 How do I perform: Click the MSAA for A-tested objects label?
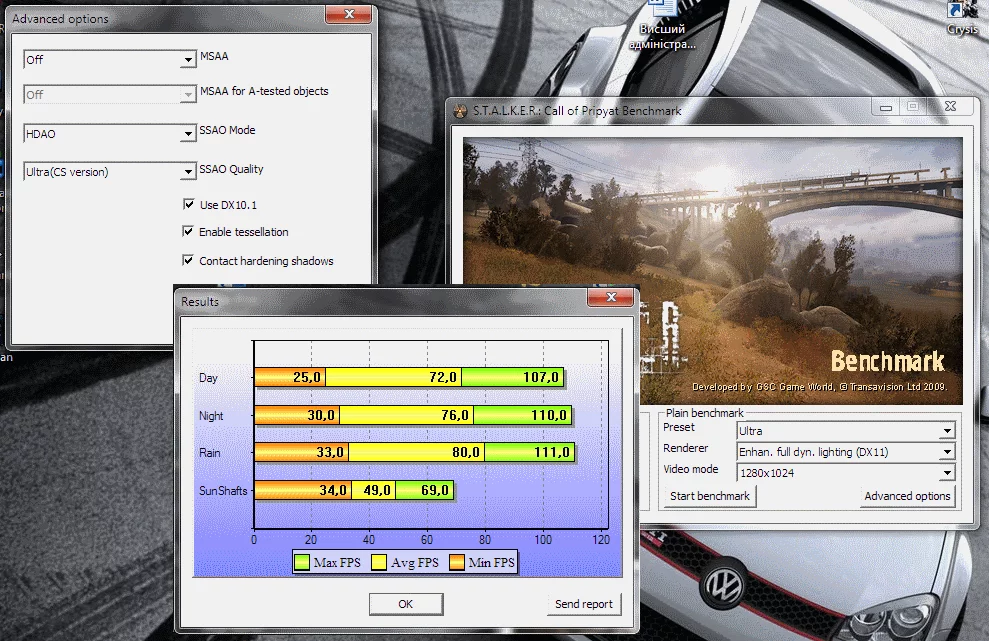click(264, 91)
